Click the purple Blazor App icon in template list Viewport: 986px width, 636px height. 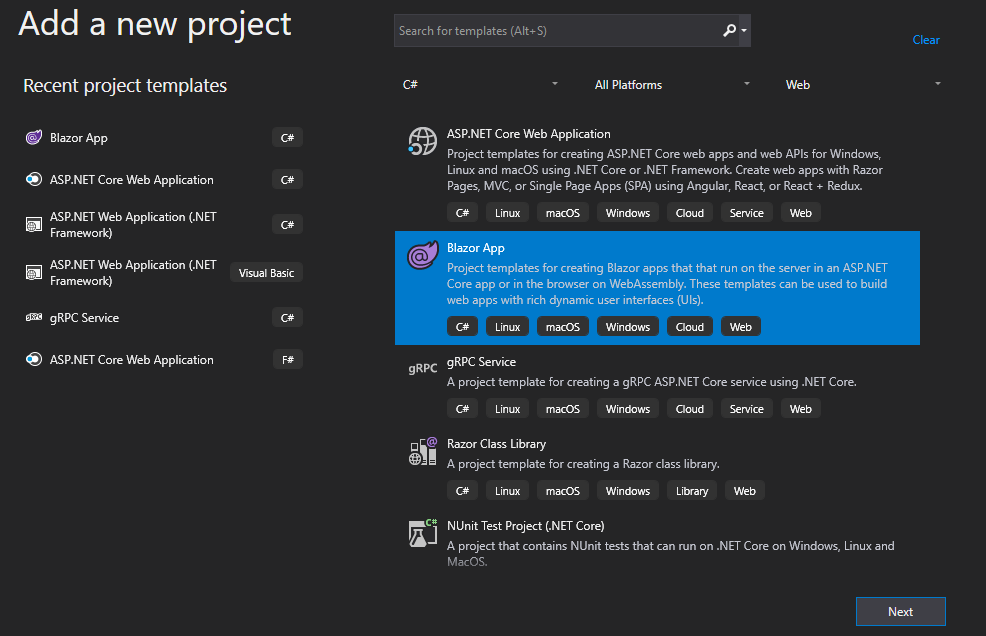point(422,255)
